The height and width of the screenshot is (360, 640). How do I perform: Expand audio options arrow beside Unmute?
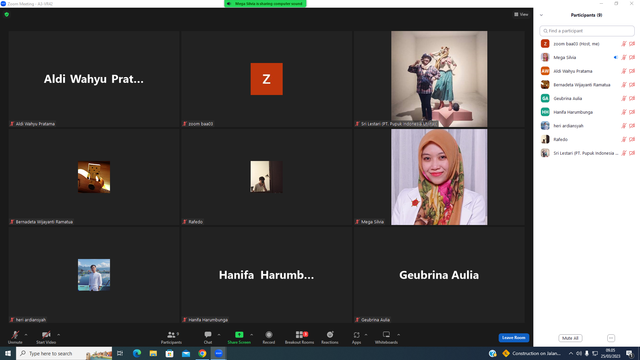pyautogui.click(x=26, y=335)
